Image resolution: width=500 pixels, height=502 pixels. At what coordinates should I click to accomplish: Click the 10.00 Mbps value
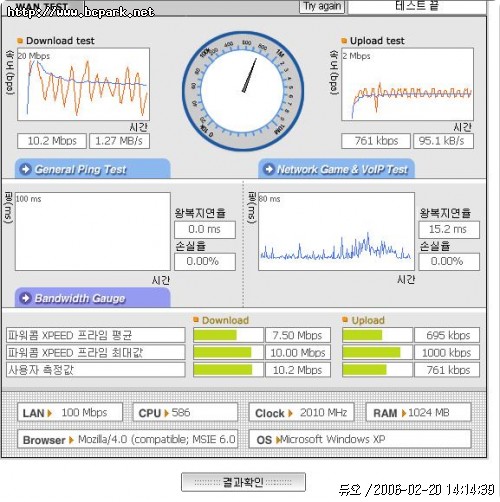click(298, 352)
